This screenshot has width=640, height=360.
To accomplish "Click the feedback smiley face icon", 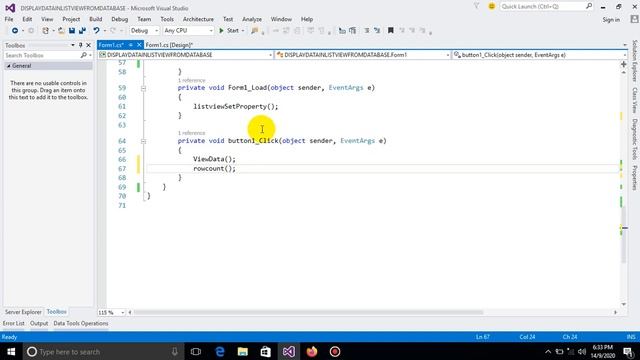I will [x=491, y=7].
